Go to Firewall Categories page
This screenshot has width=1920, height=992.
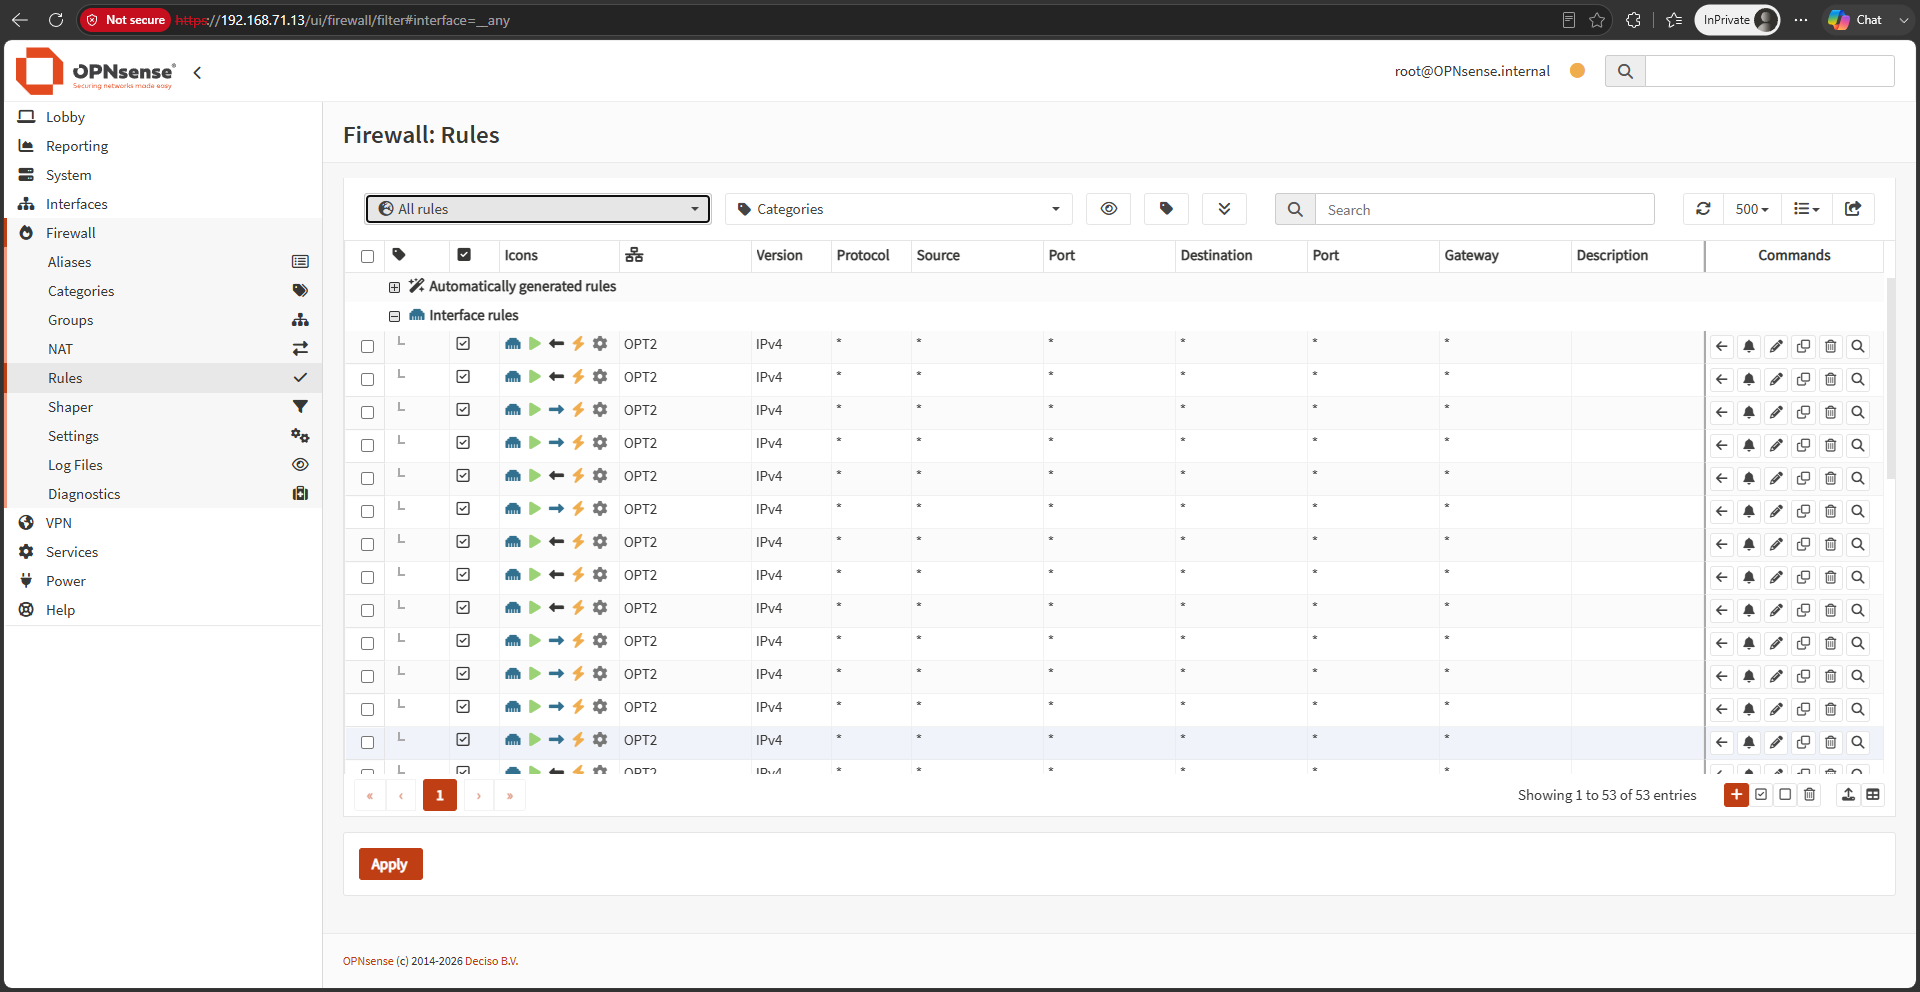tap(81, 291)
